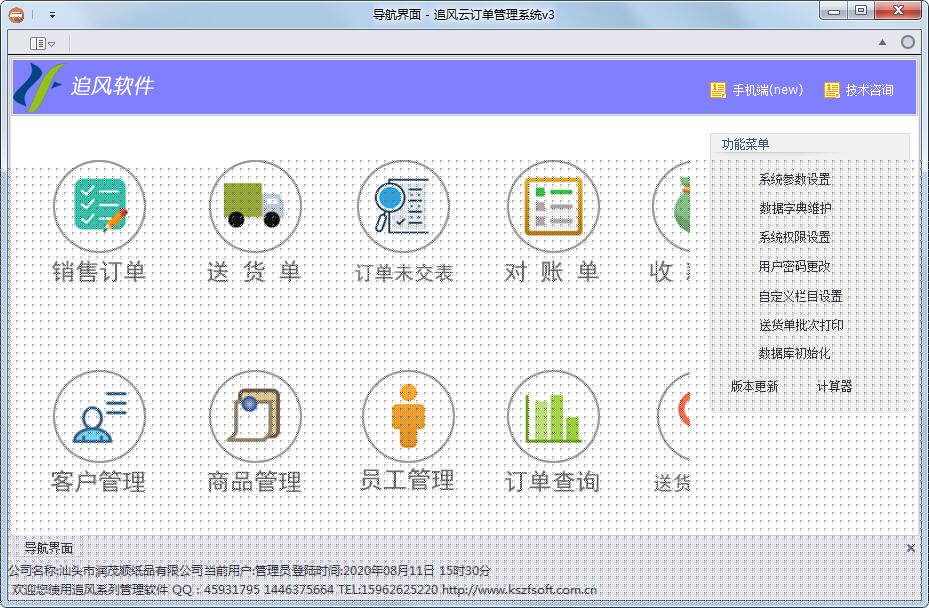929x608 pixels.
Task: 打开销售订单图标
Action: (x=99, y=207)
